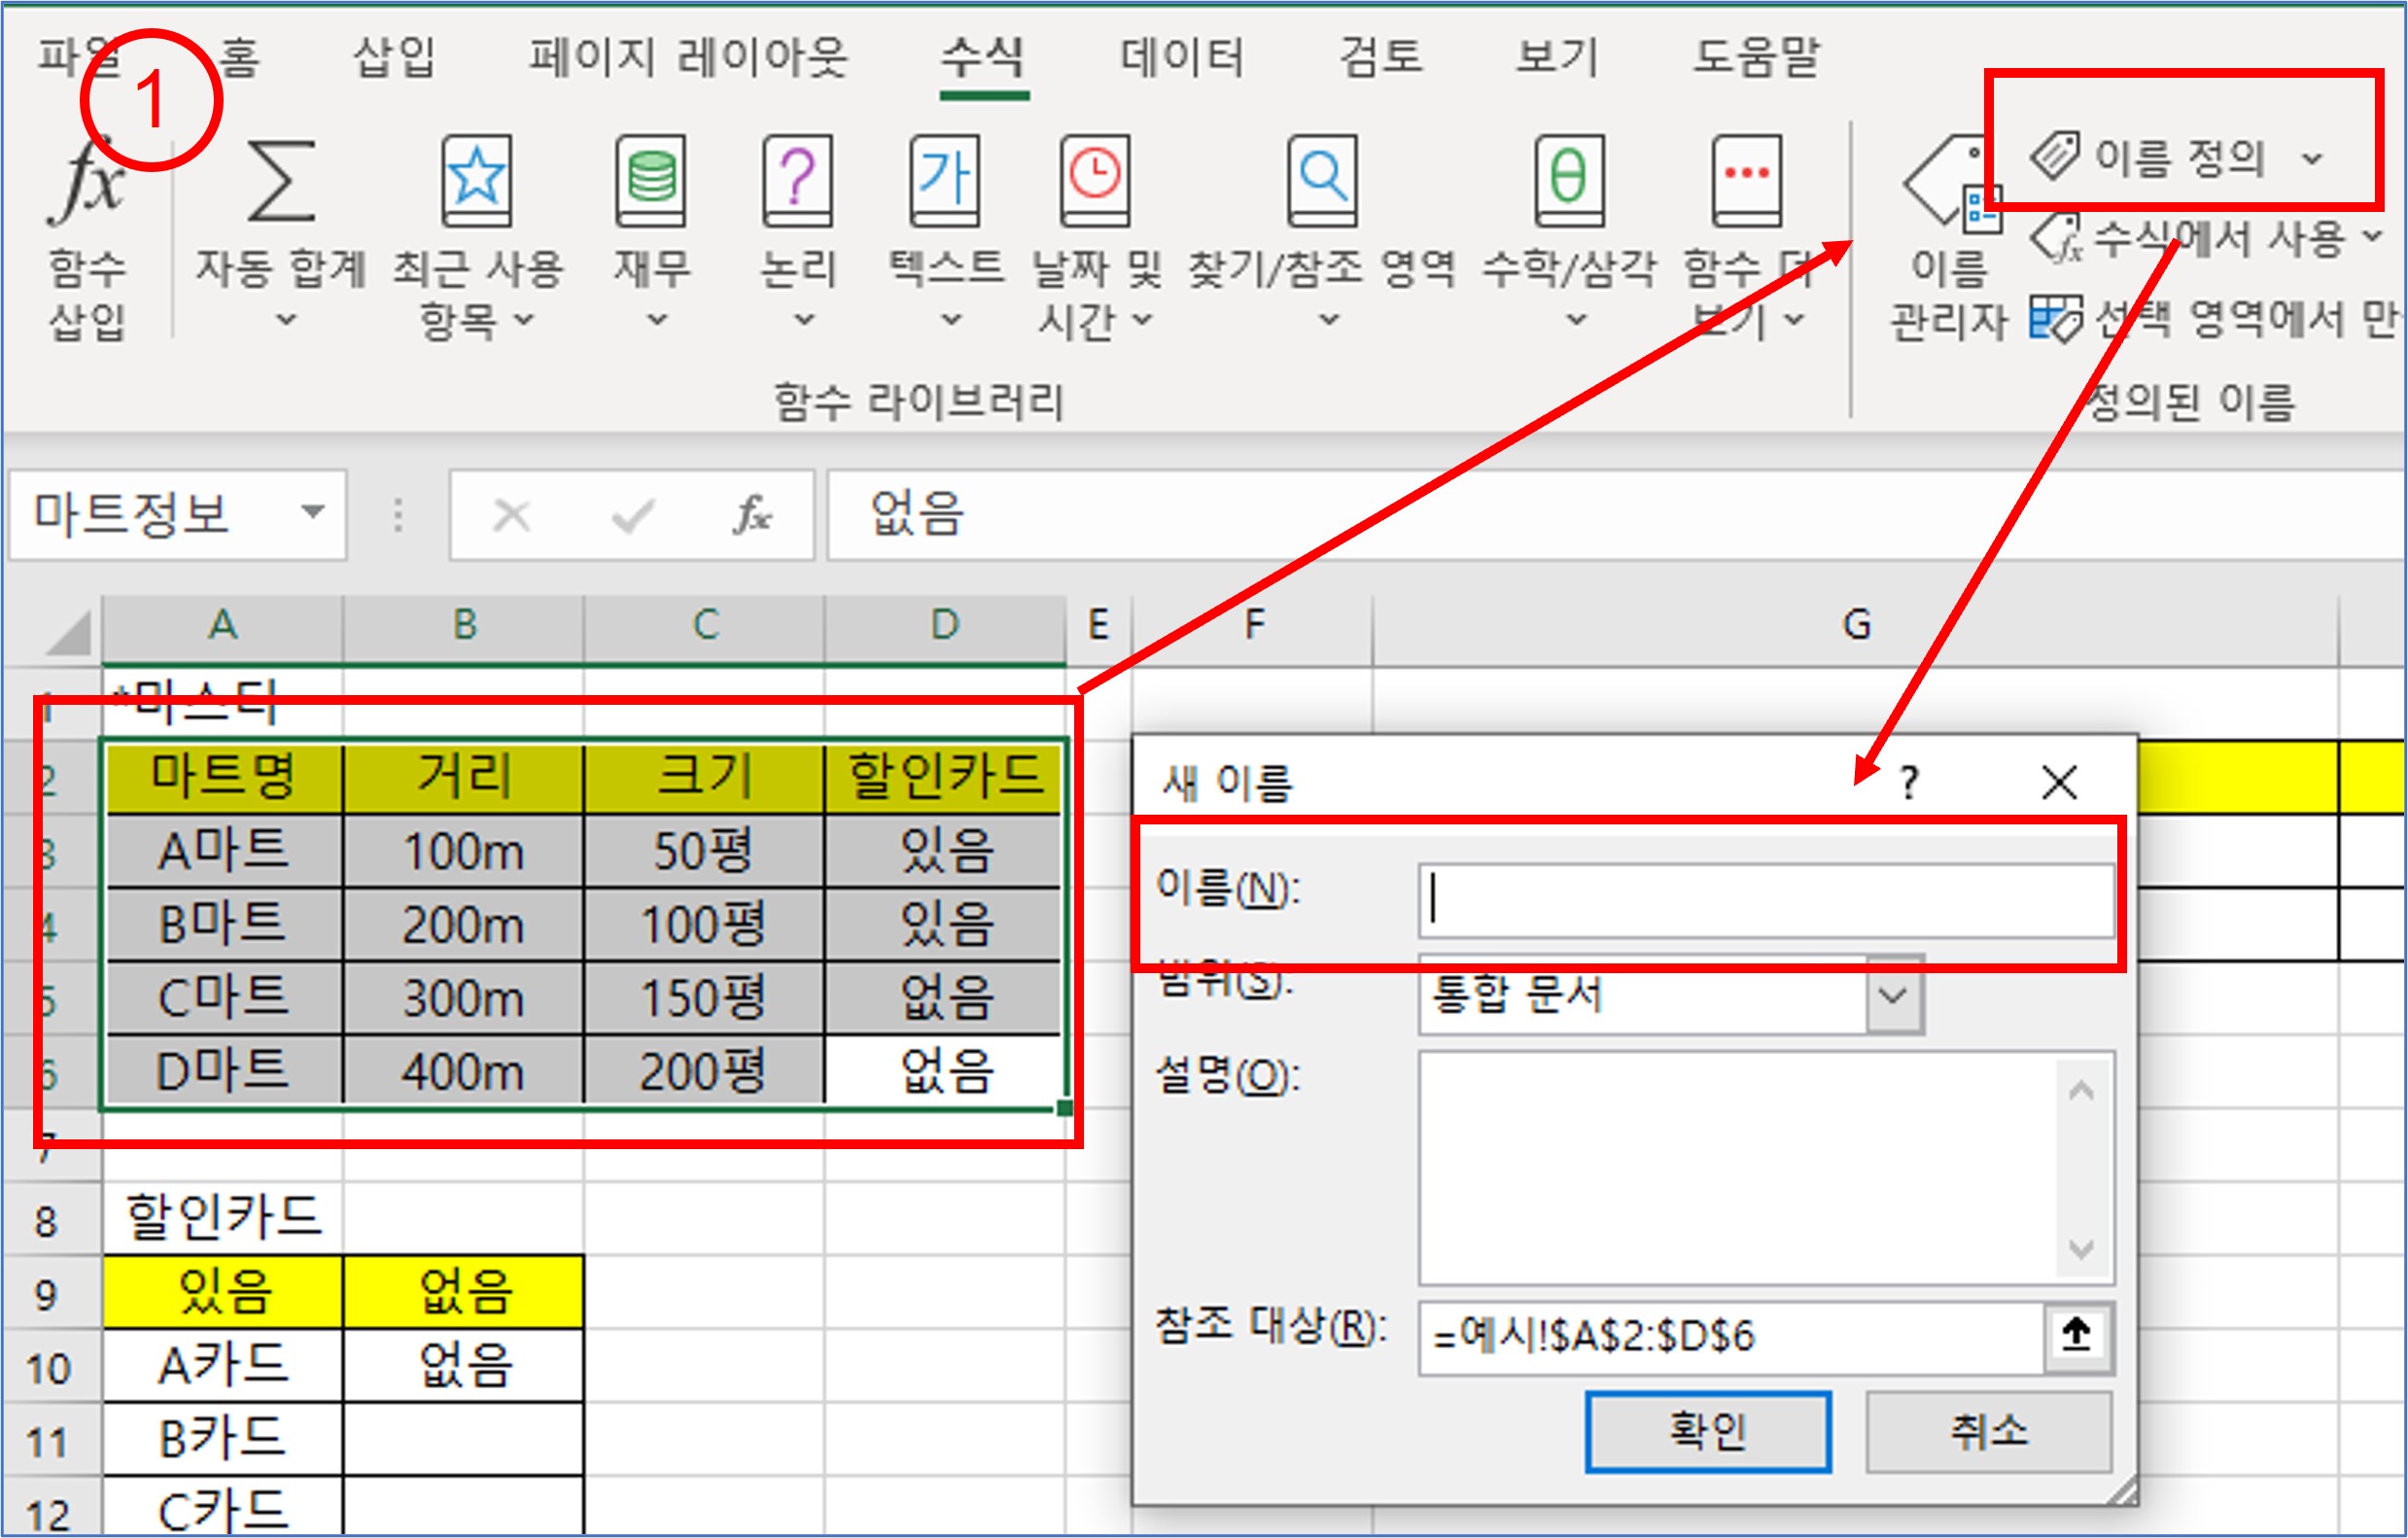Click the collapse dialog arrow beside 참조 대상

click(x=2076, y=1335)
